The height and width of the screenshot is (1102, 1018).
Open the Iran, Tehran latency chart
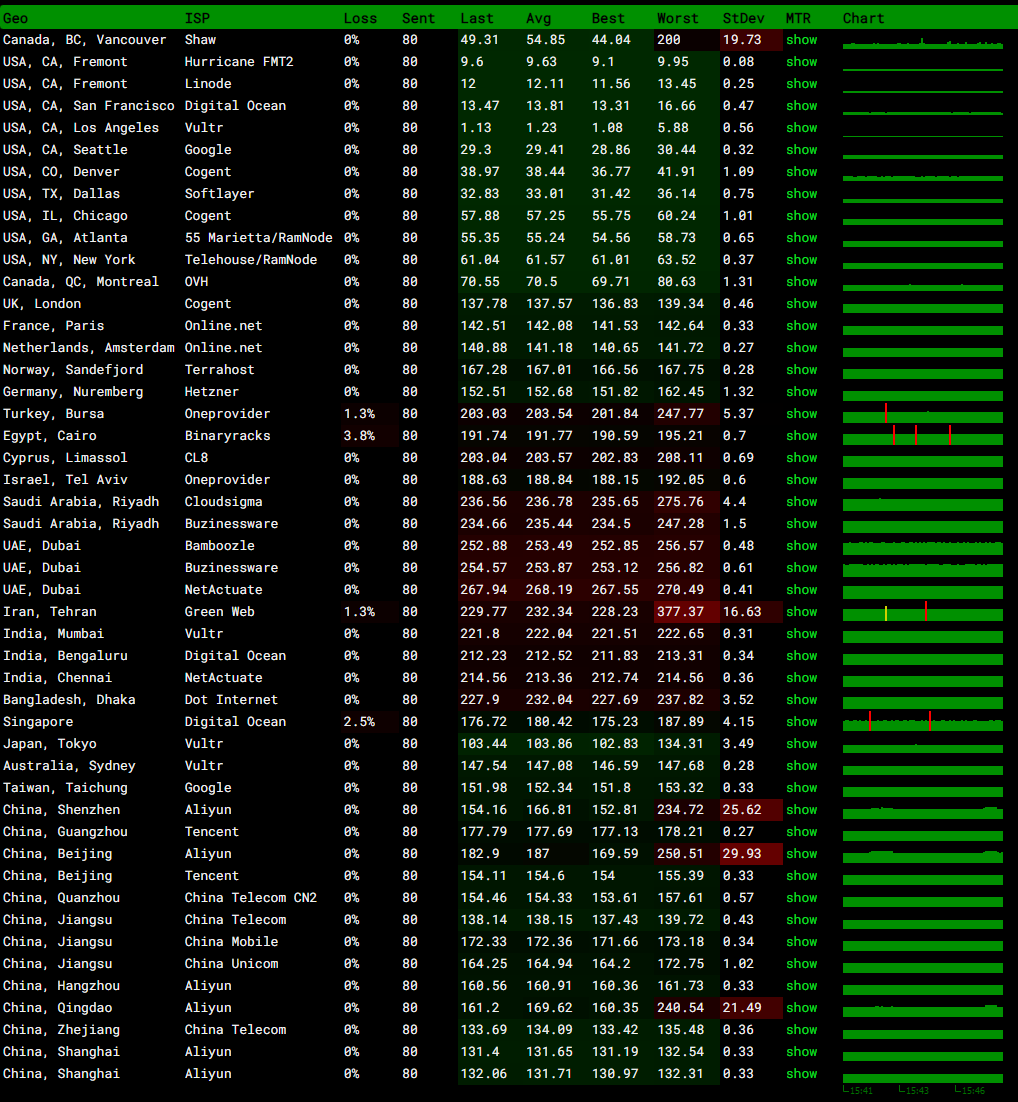[x=922, y=612]
